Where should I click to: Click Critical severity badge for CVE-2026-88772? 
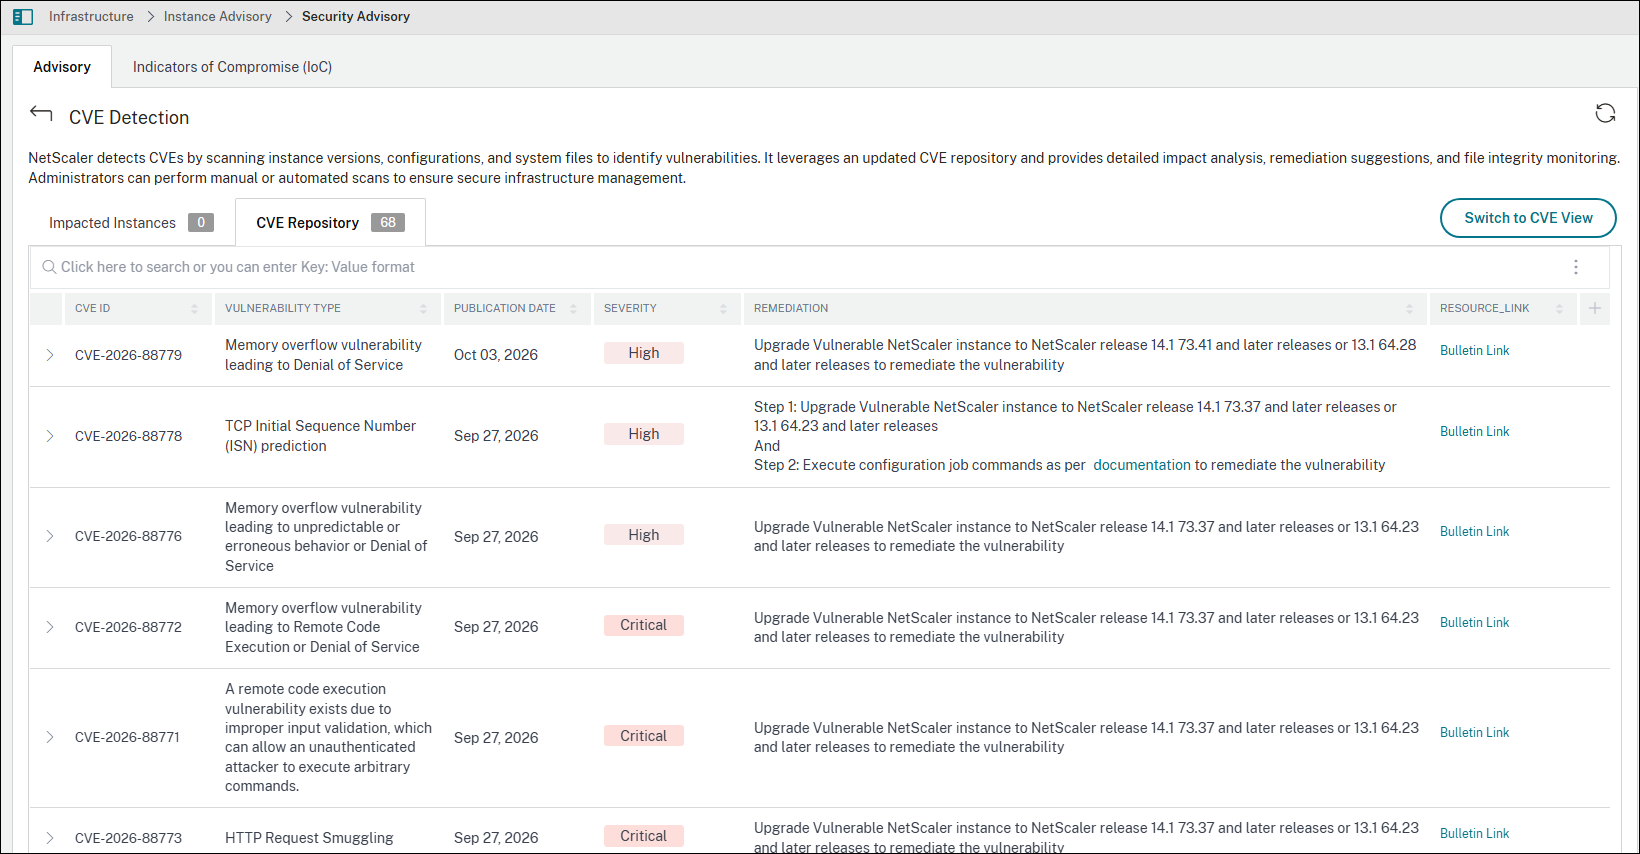tap(644, 625)
